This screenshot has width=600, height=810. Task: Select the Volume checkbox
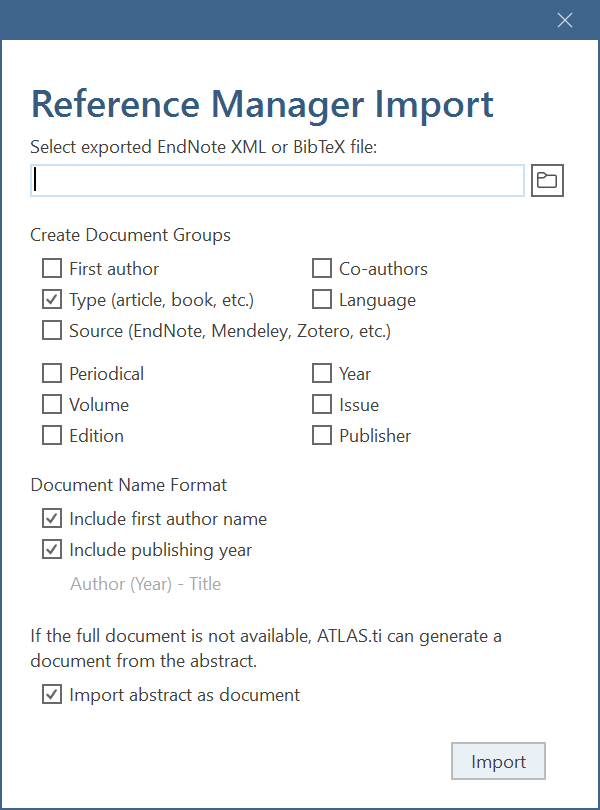click(52, 404)
